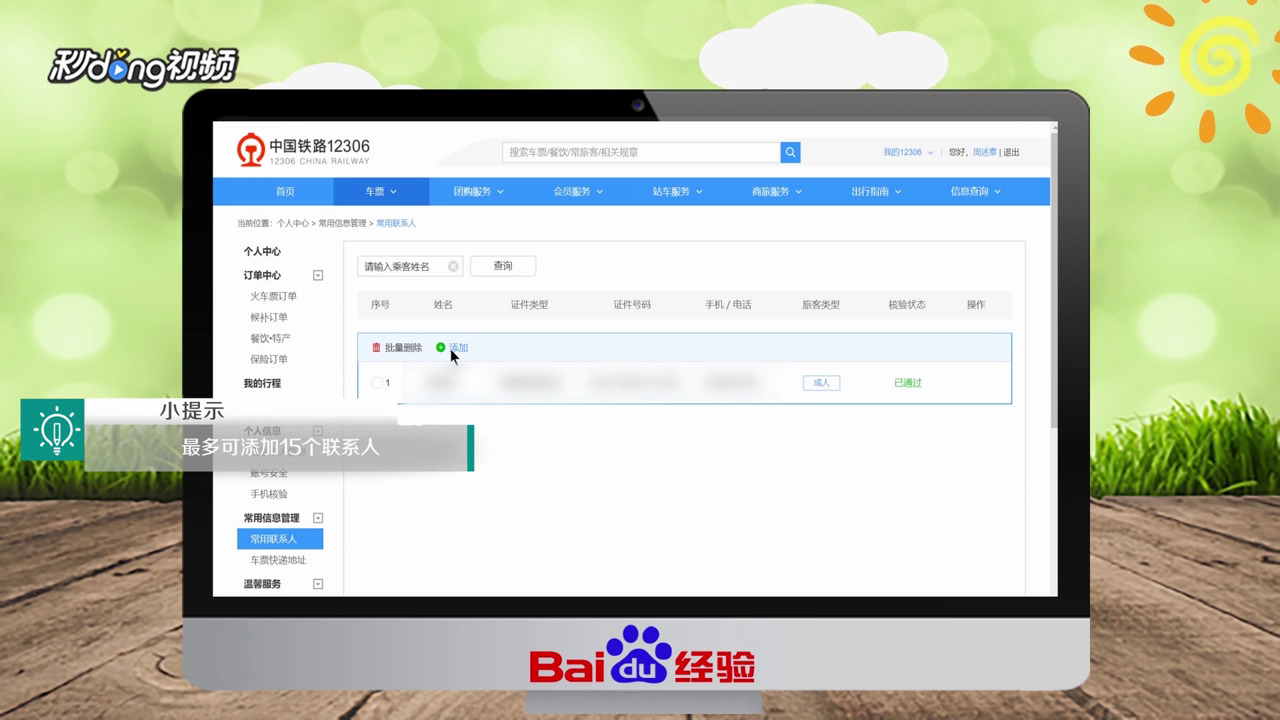Viewport: 1280px width, 720px height.
Task: Click the red trash batch delete icon
Action: [x=376, y=348]
